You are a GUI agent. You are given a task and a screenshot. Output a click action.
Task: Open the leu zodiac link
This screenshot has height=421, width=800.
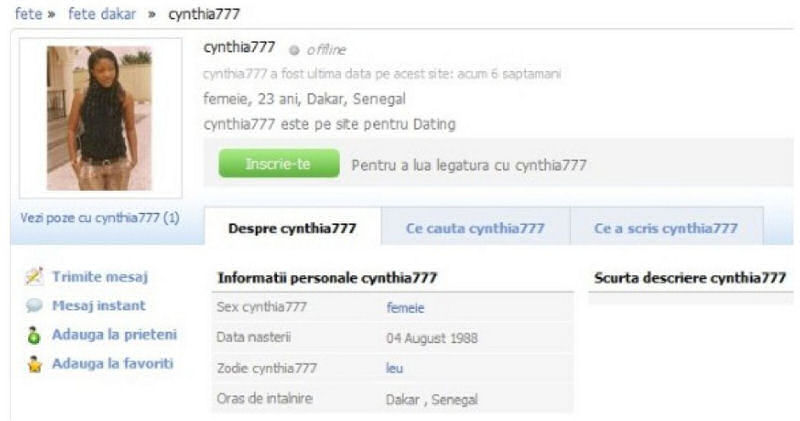394,368
